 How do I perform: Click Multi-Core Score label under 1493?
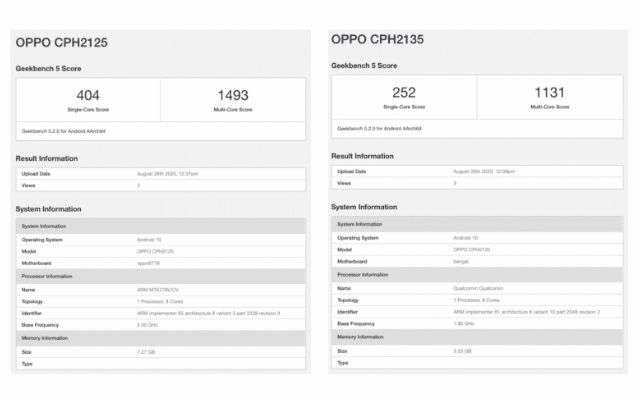233,109
